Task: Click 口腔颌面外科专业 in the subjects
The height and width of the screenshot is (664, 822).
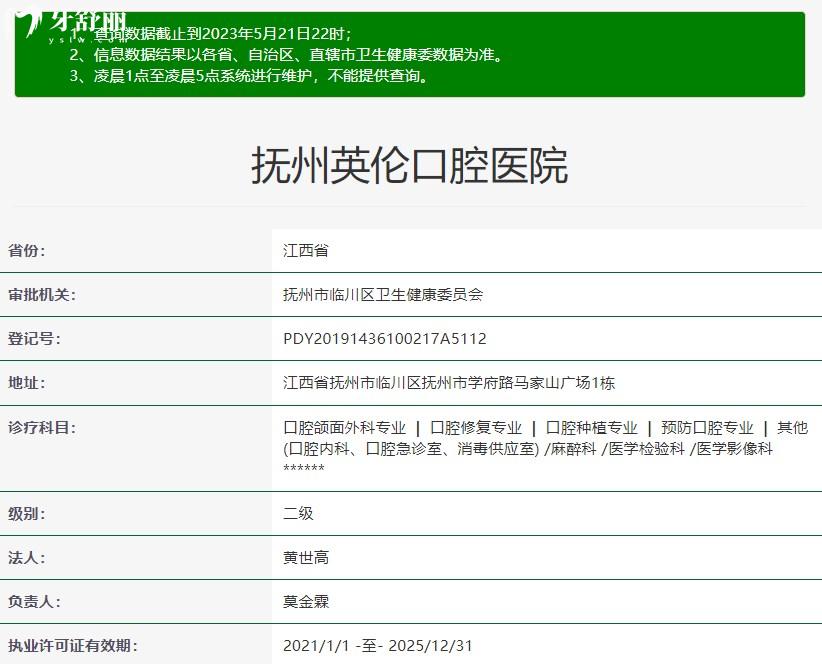Action: click(x=344, y=428)
